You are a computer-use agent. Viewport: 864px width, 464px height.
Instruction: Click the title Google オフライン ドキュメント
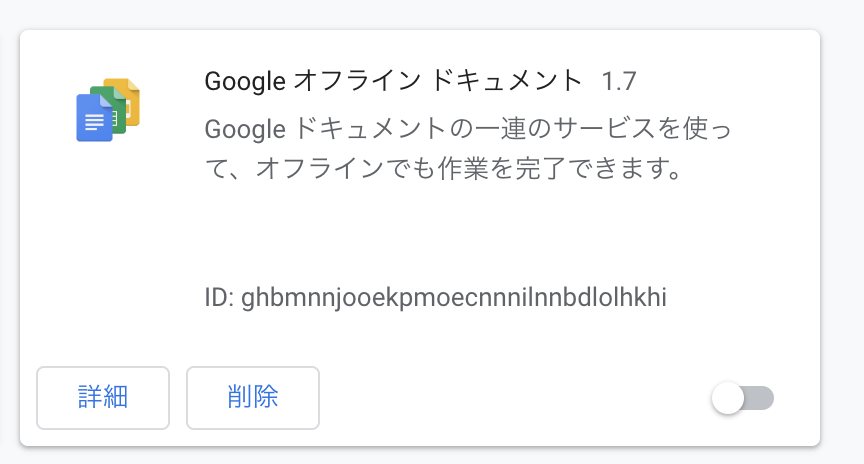[x=393, y=81]
